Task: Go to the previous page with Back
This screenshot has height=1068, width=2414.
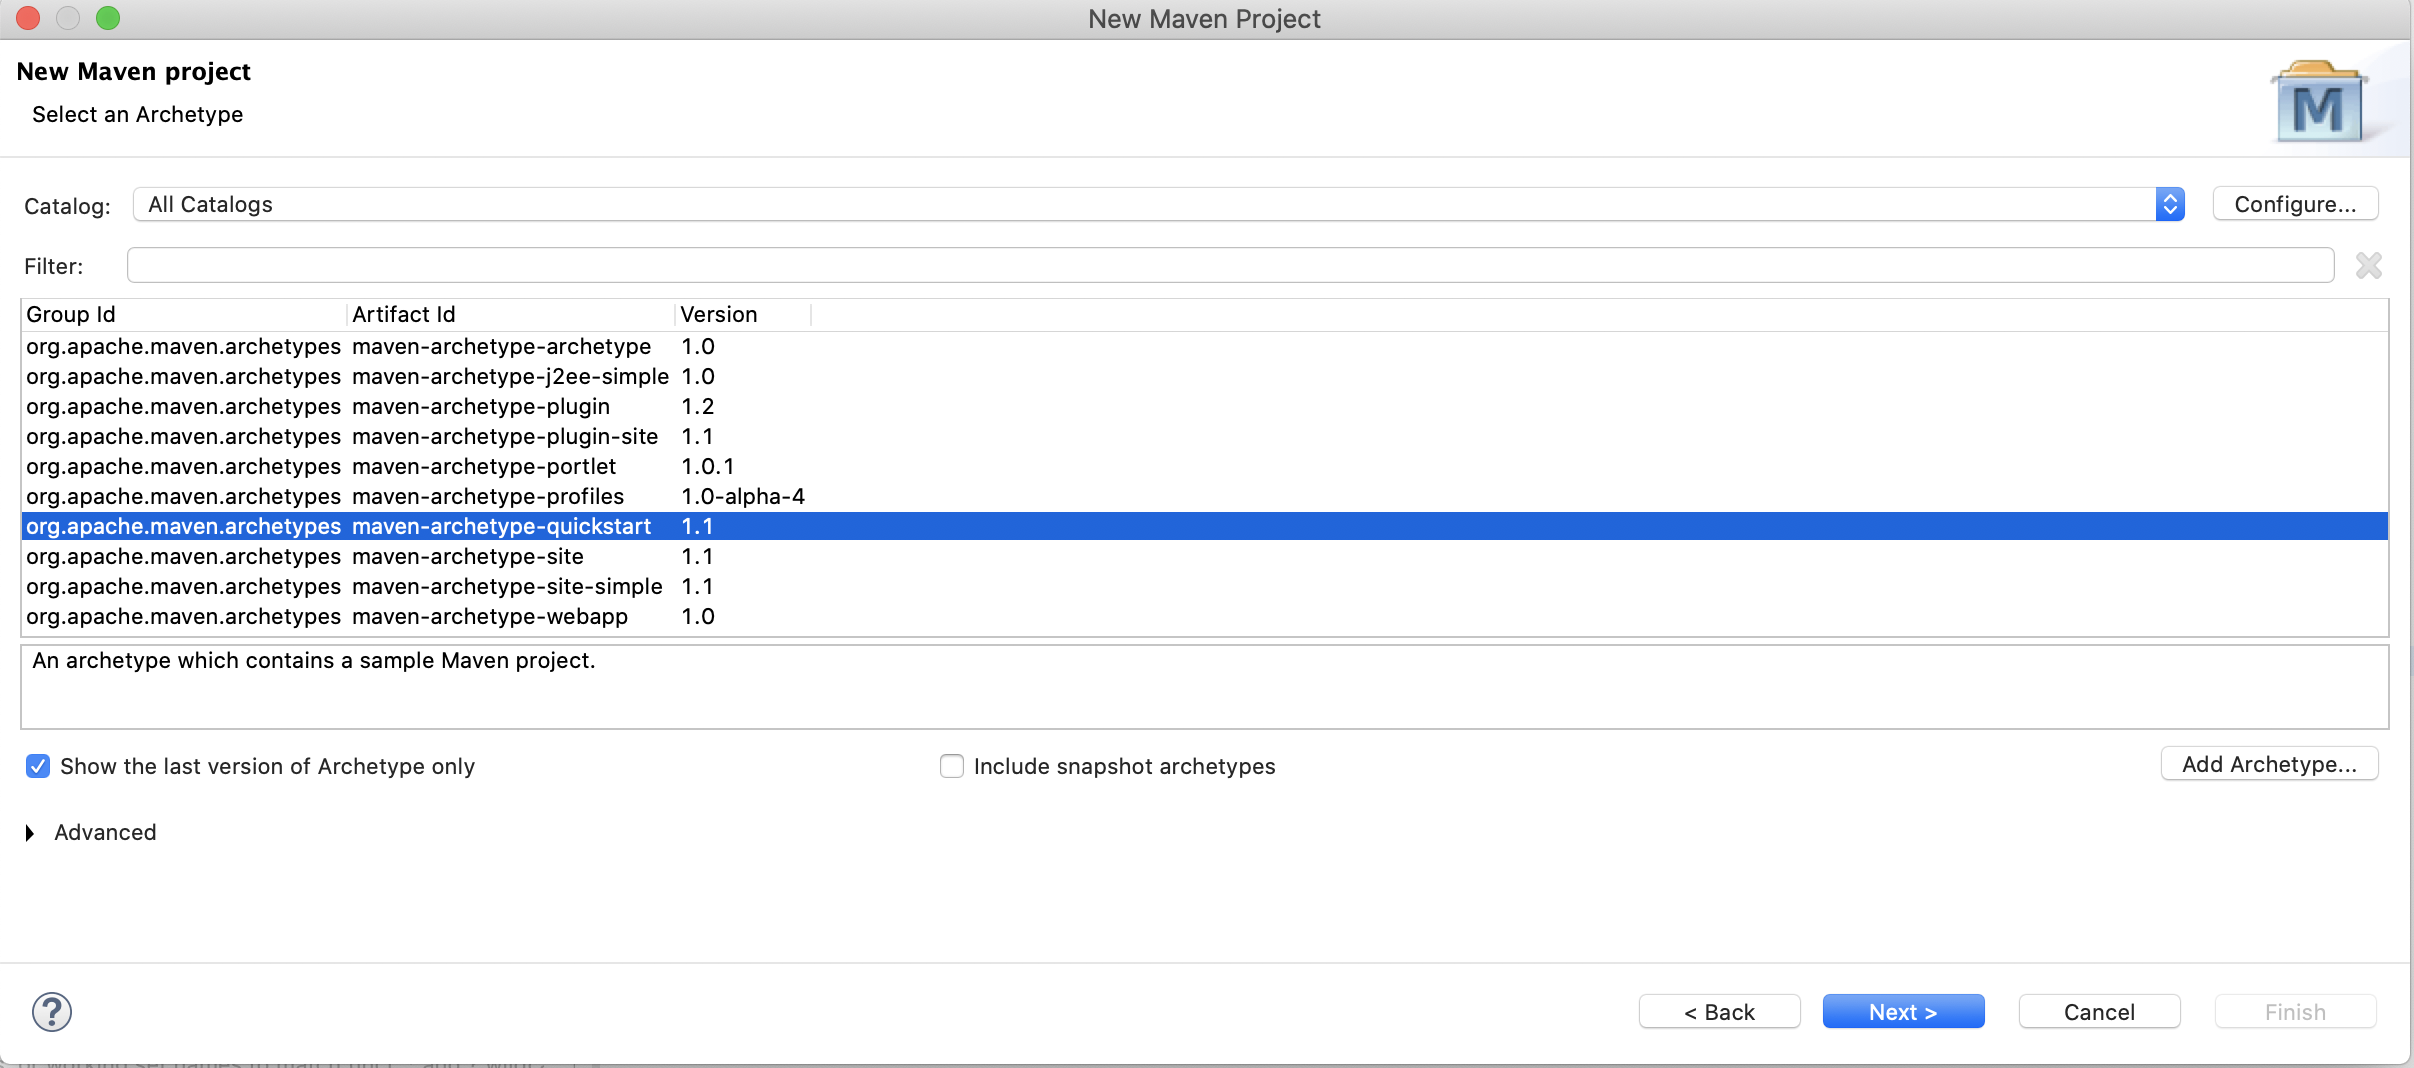Action: point(1719,1012)
